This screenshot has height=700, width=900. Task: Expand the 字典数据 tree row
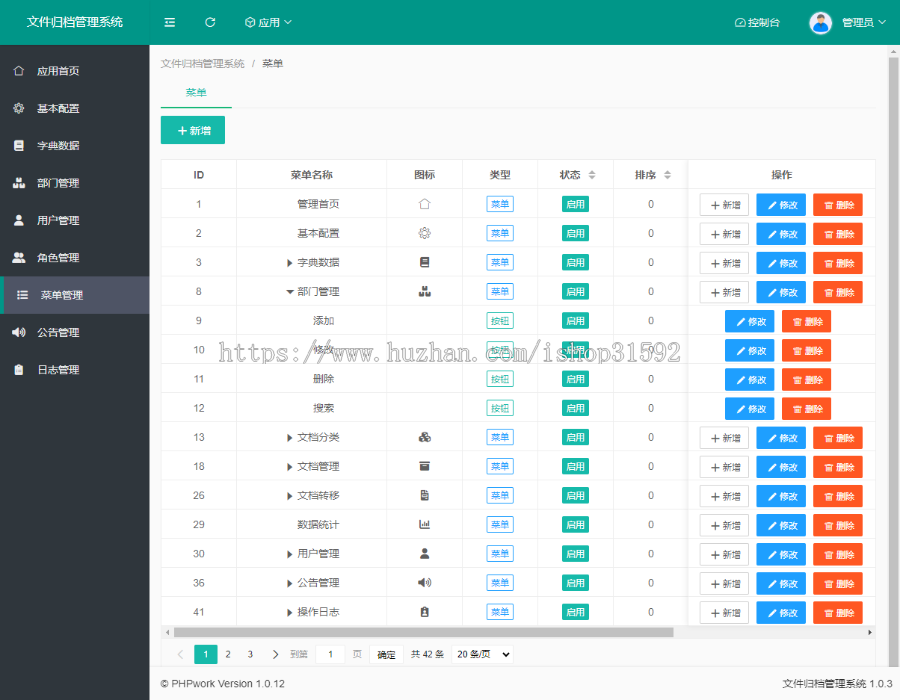coord(289,263)
